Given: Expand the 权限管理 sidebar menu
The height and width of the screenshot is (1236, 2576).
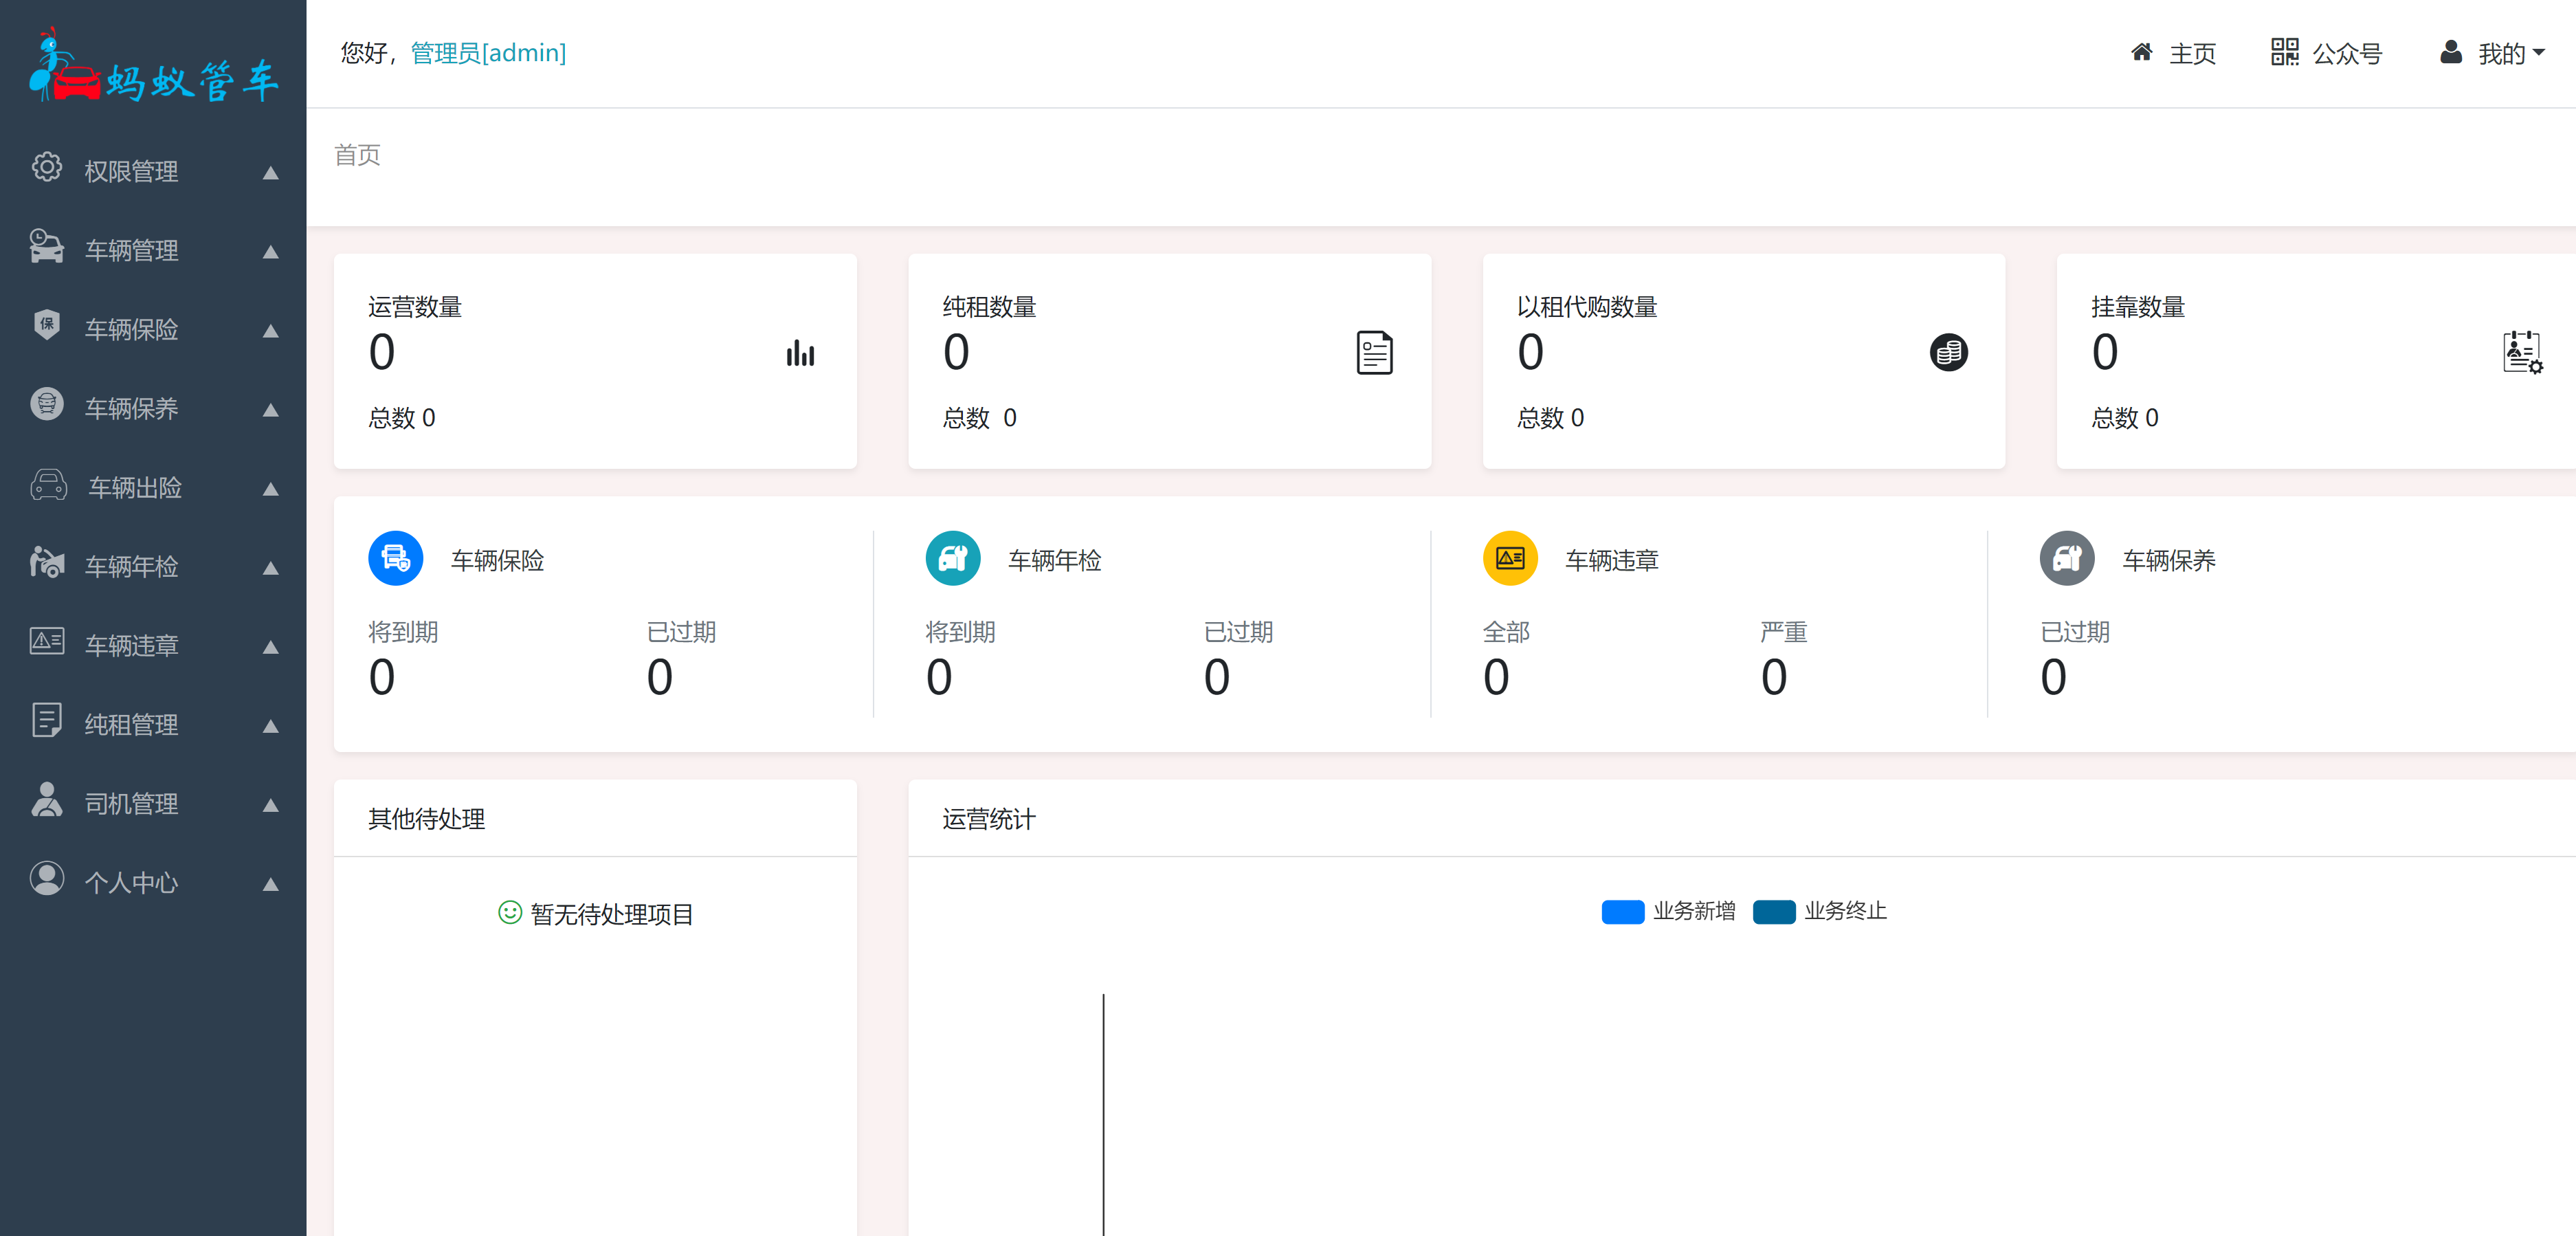Looking at the screenshot, I should click(131, 171).
